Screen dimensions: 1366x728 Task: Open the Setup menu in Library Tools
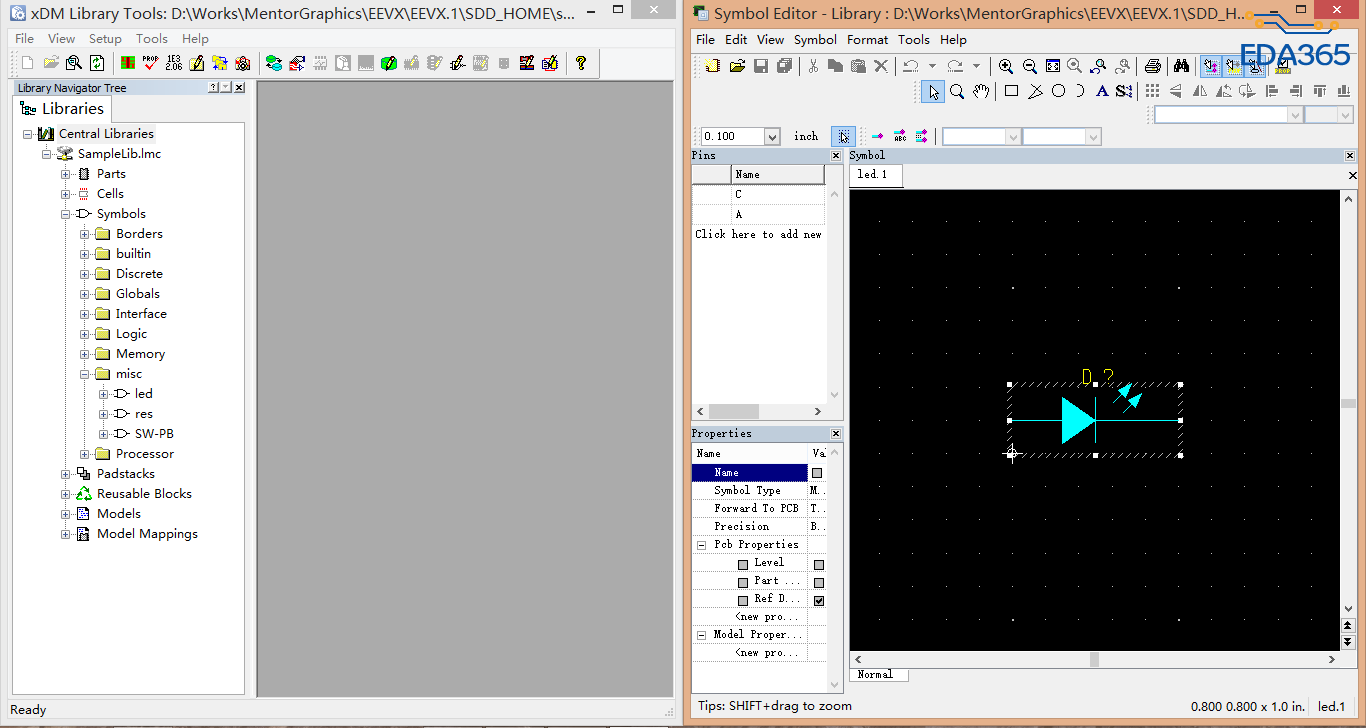point(105,39)
